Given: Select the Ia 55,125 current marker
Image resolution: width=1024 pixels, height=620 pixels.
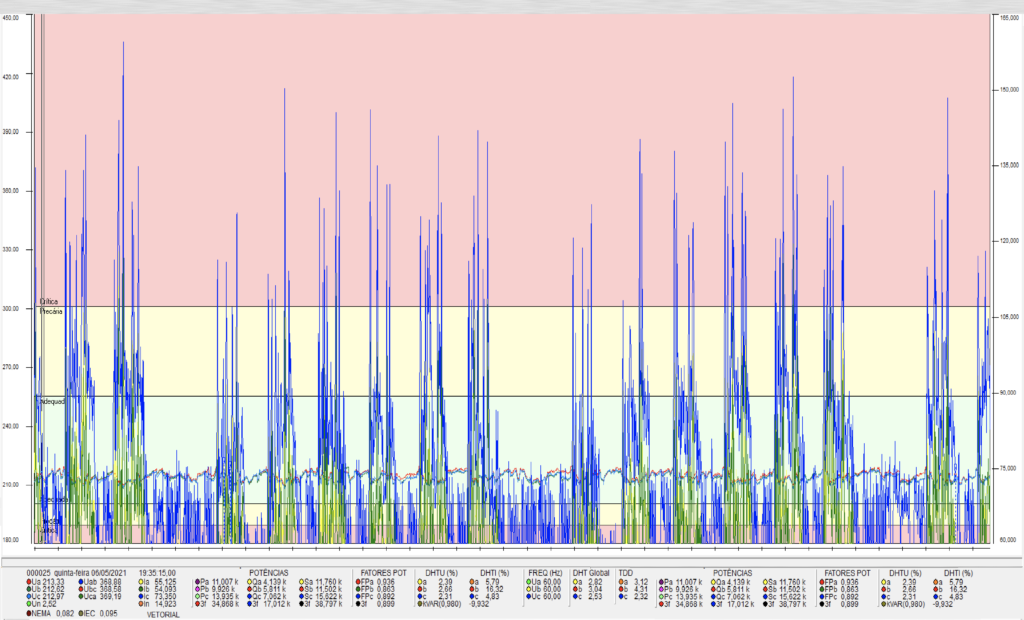Looking at the screenshot, I should pyautogui.click(x=143, y=581).
